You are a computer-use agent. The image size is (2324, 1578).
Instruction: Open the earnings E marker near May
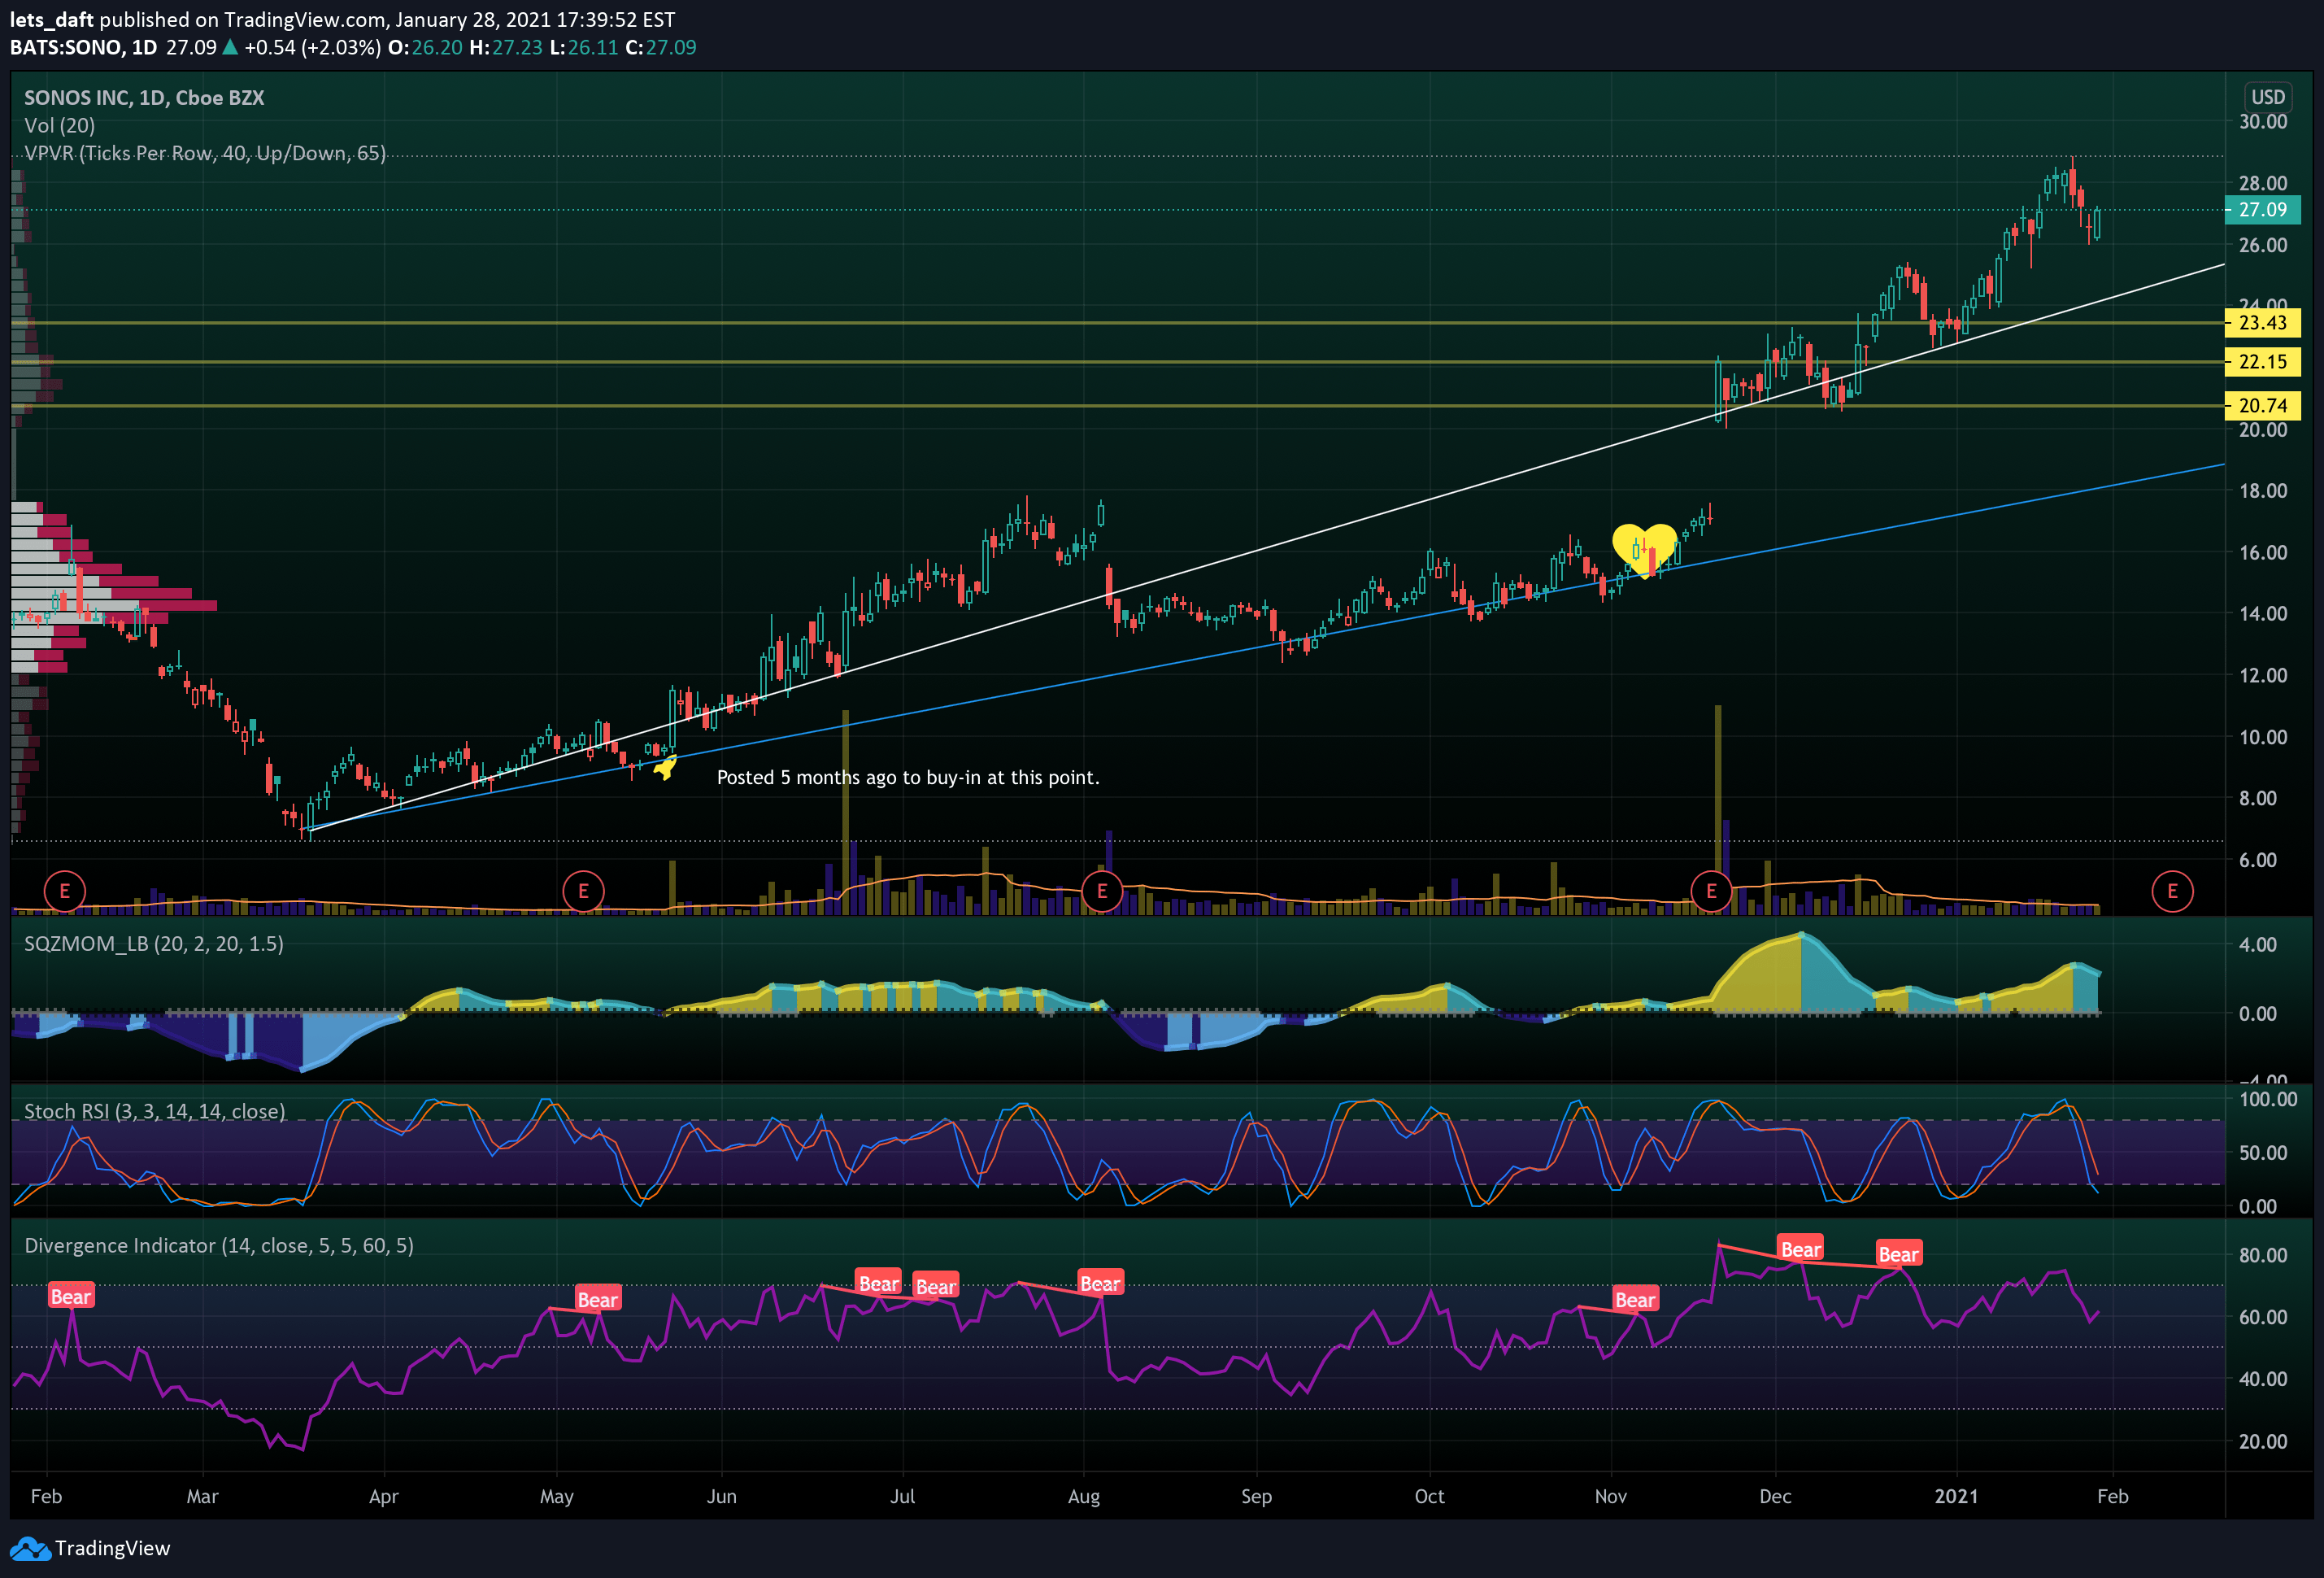pos(583,890)
